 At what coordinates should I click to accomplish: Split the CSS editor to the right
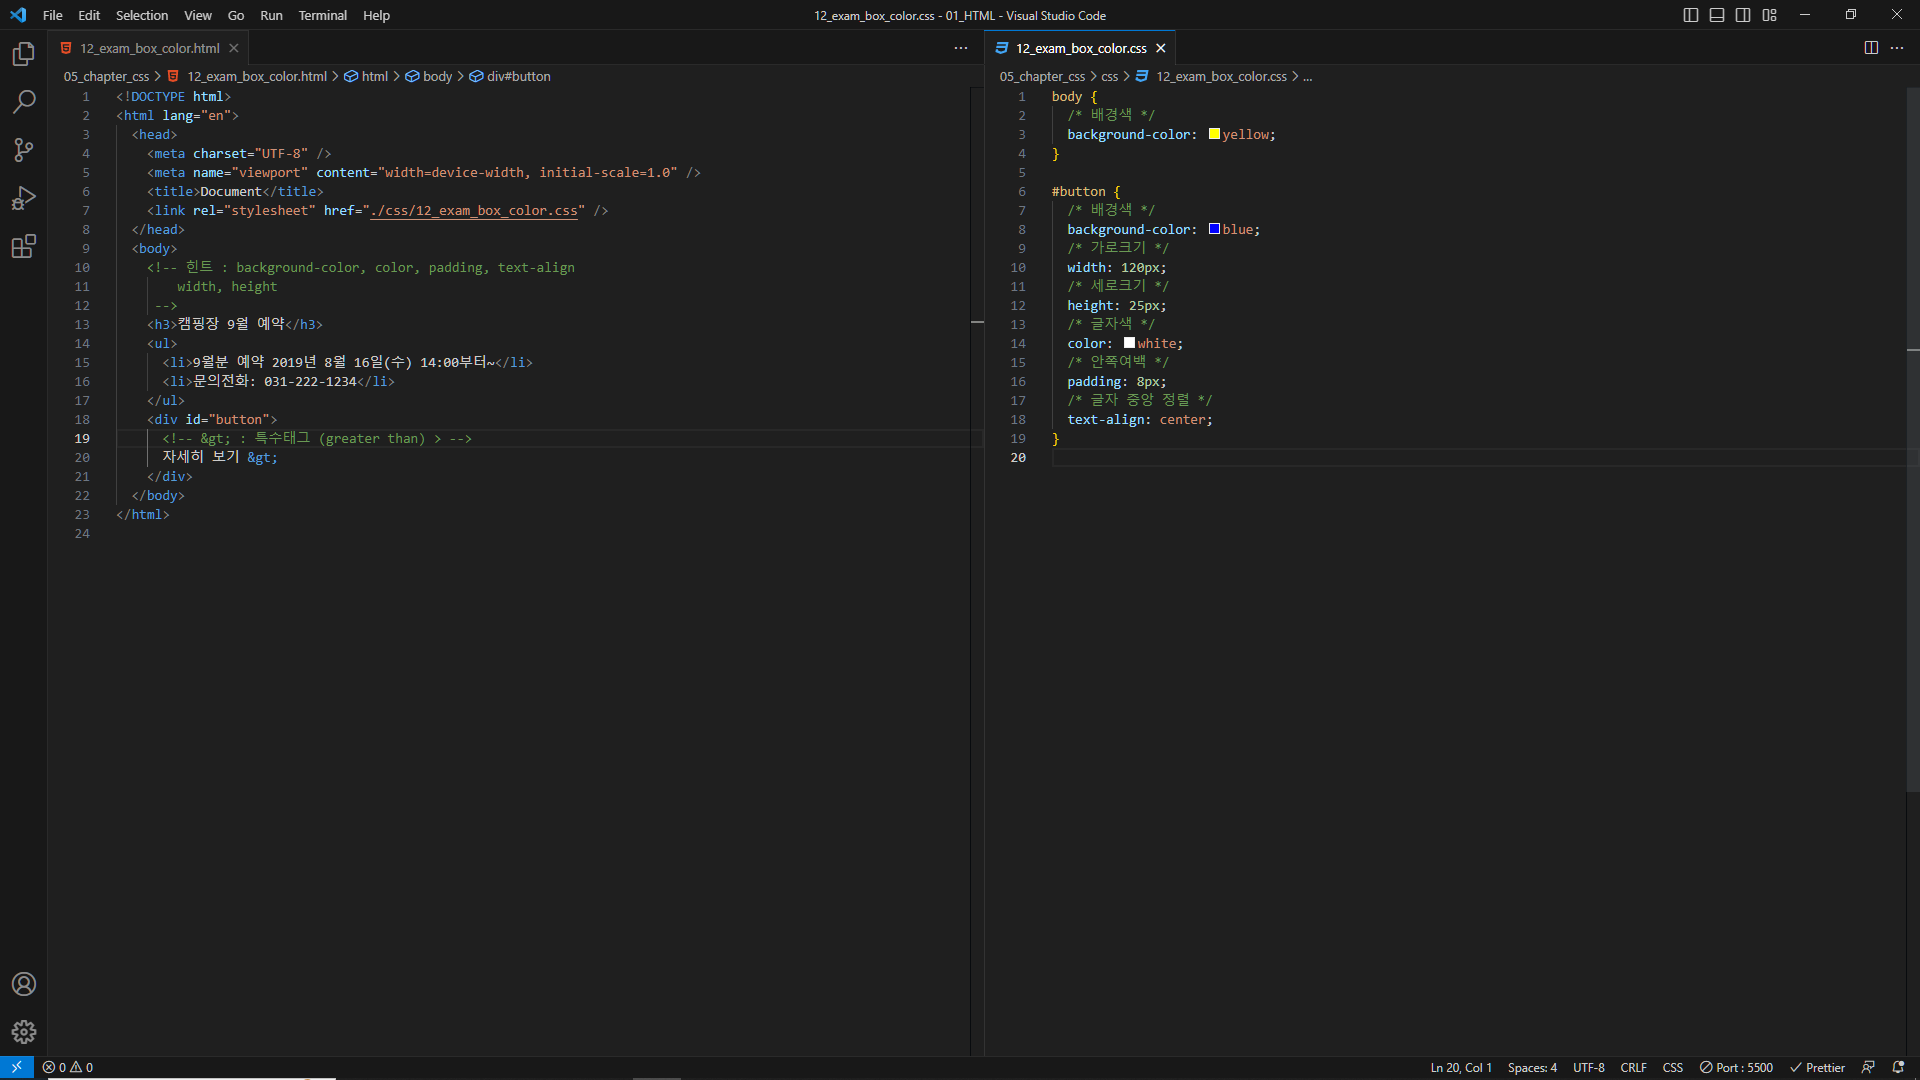pyautogui.click(x=1871, y=48)
